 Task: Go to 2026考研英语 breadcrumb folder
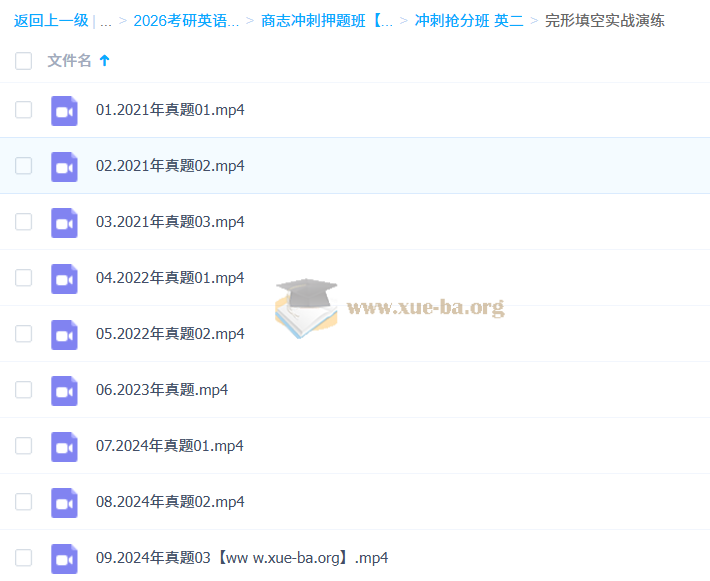point(186,21)
